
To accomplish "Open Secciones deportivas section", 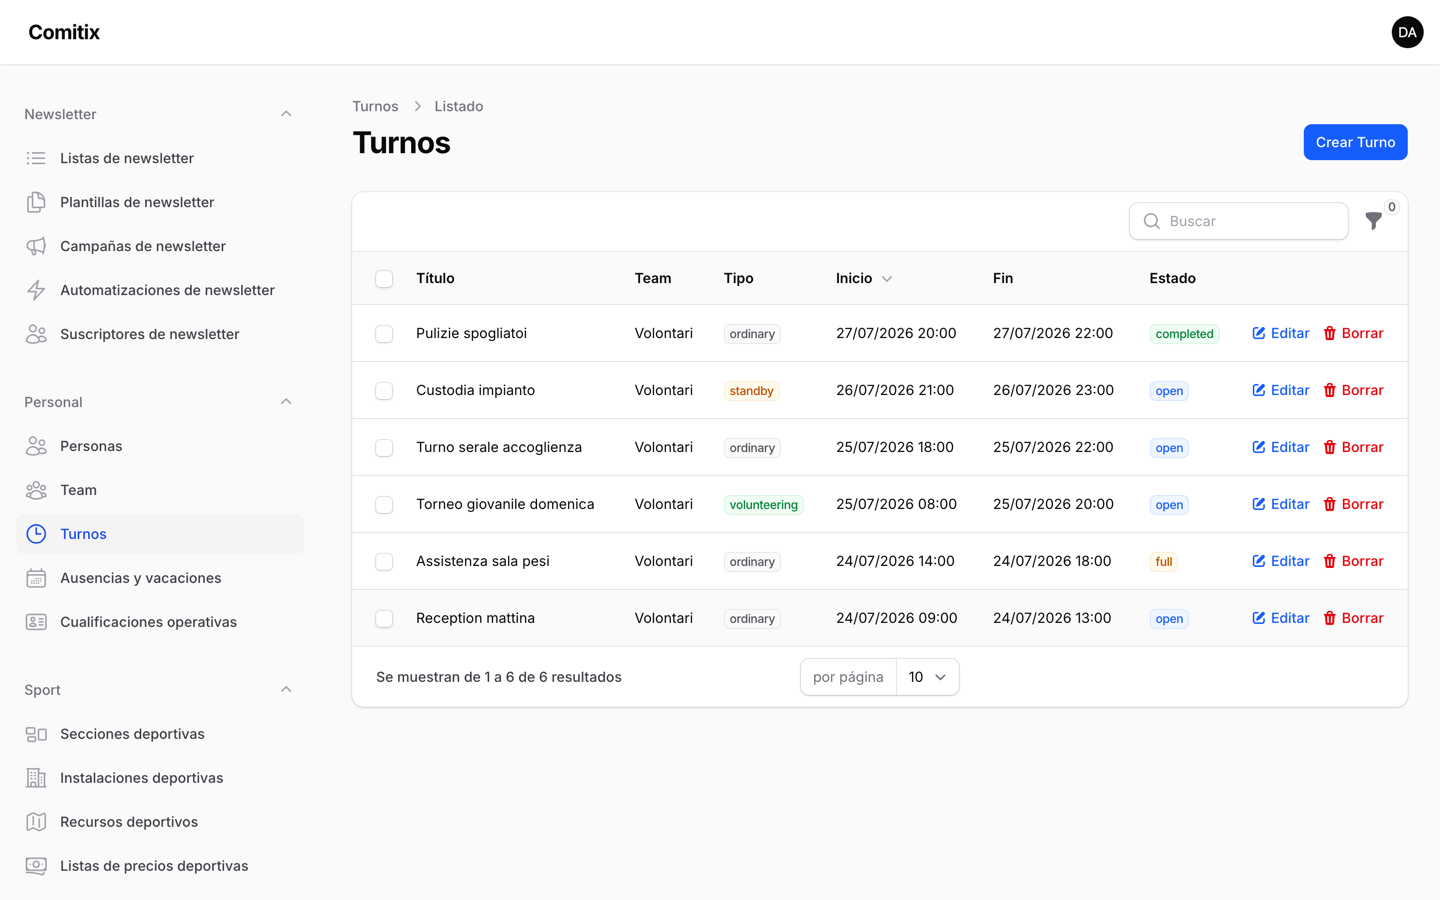I will coord(160,734).
